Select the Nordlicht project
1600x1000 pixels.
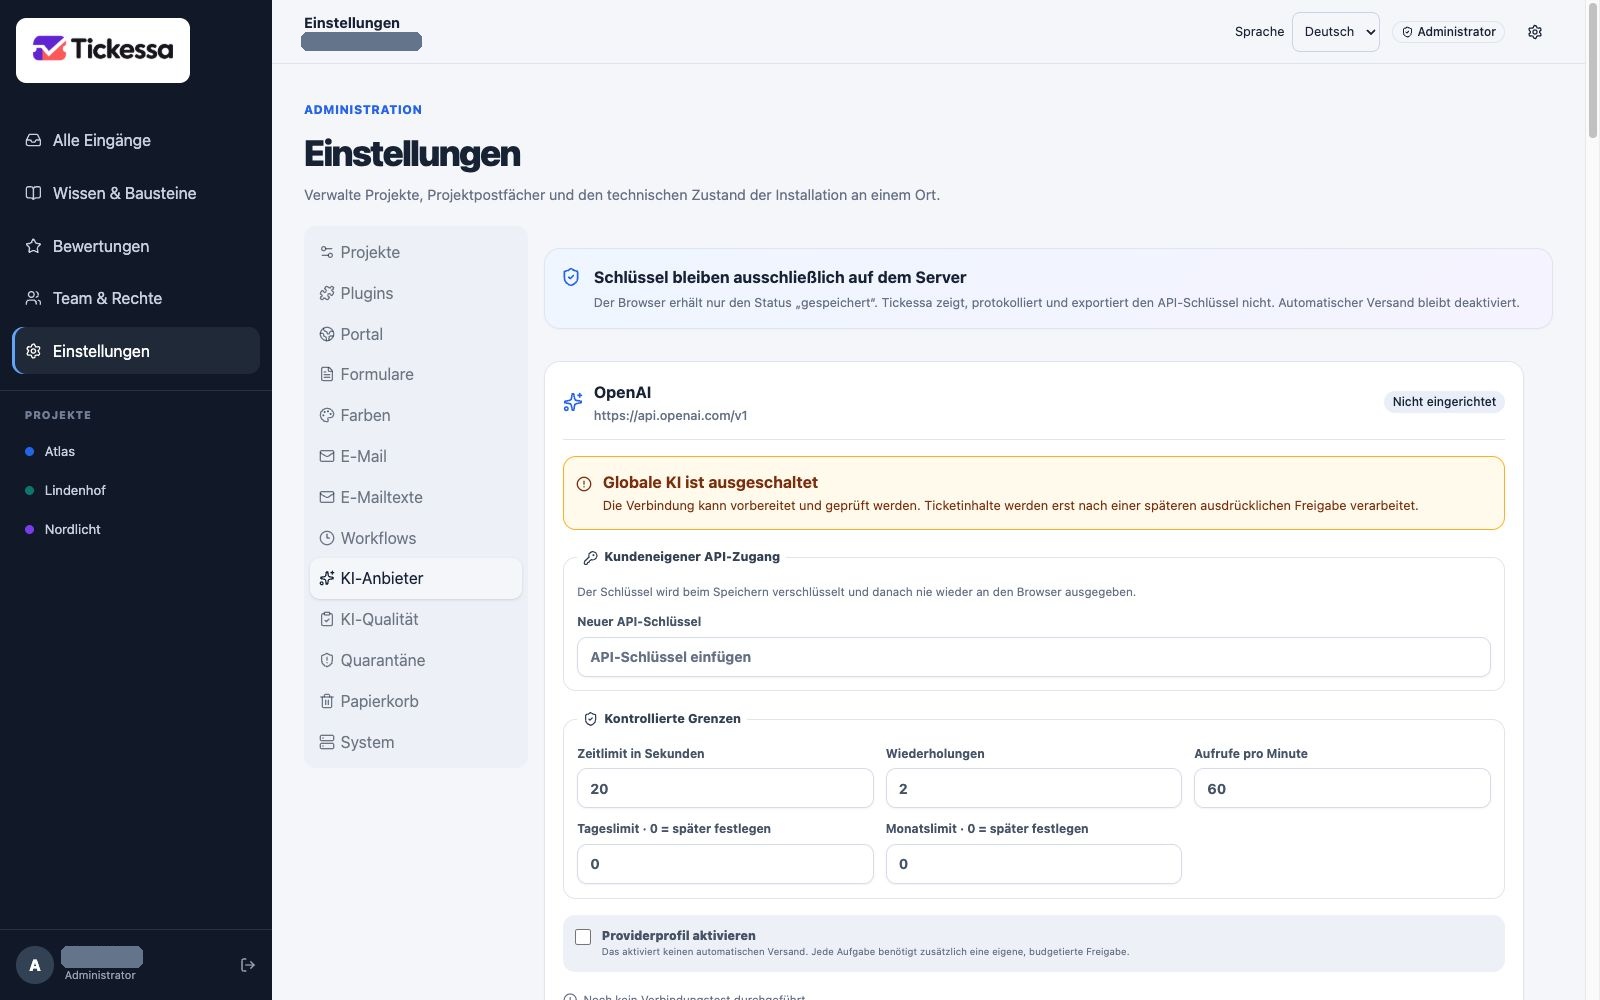[x=136, y=529]
